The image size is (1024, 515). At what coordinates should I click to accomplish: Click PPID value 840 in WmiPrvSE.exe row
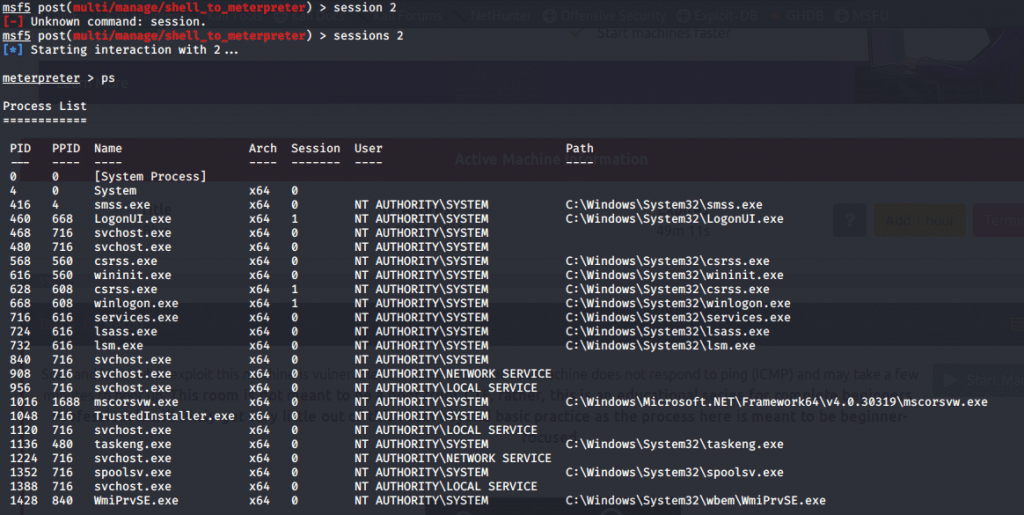(x=63, y=501)
